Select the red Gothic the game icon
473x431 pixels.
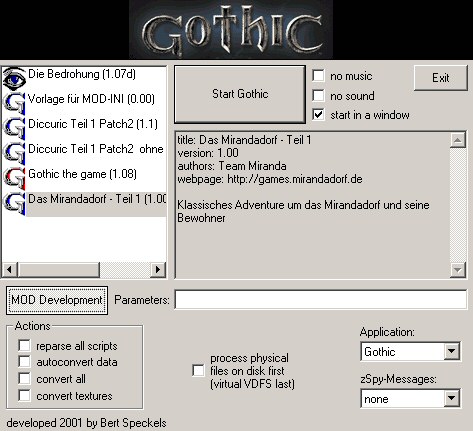[14, 178]
